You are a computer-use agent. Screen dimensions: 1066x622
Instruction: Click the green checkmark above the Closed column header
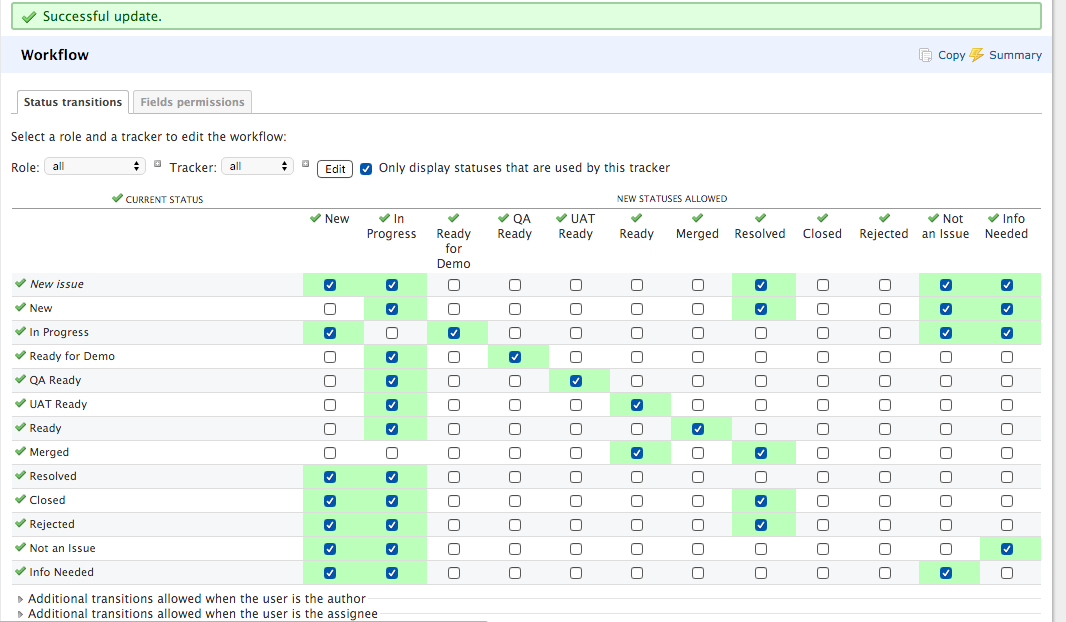point(823,218)
